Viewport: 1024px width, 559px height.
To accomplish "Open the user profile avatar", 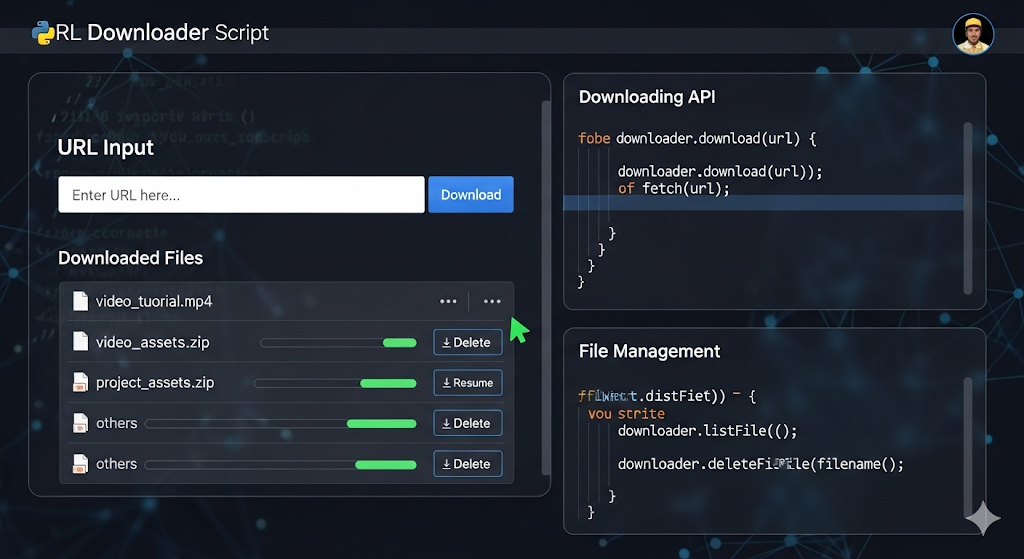I will pos(973,33).
